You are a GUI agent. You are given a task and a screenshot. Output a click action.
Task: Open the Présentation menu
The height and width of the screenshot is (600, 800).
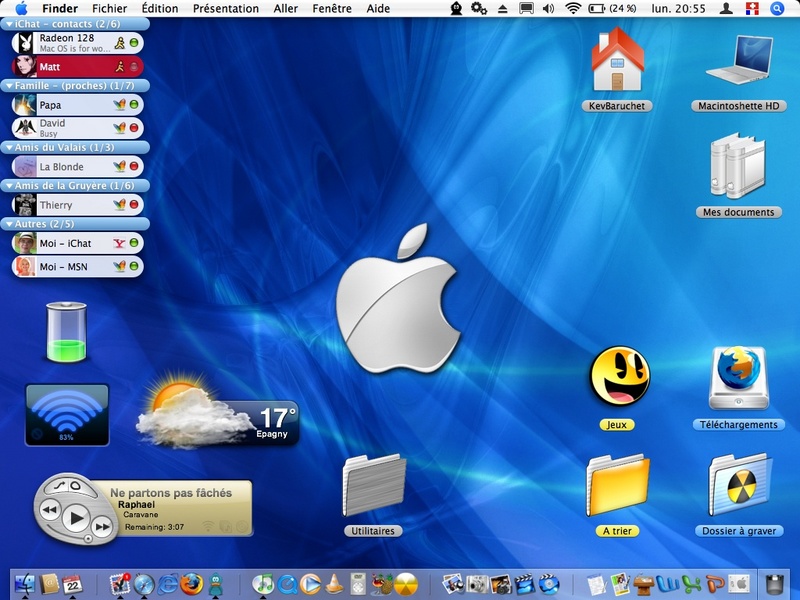pyautogui.click(x=226, y=8)
